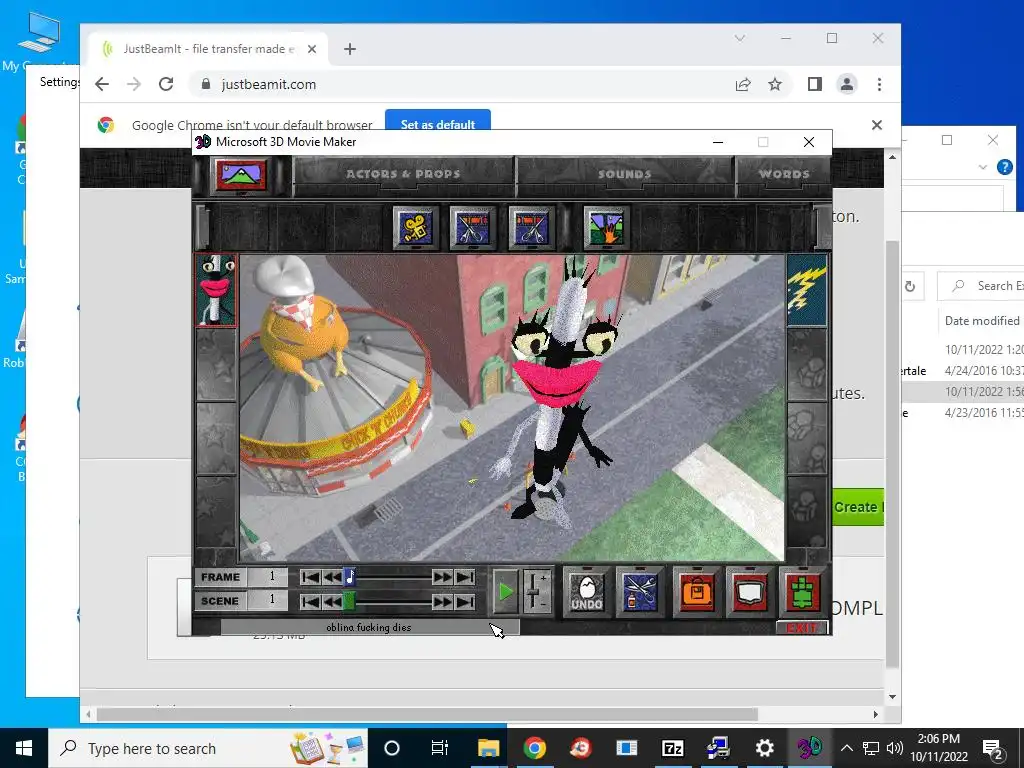Jump to first scene

311,601
